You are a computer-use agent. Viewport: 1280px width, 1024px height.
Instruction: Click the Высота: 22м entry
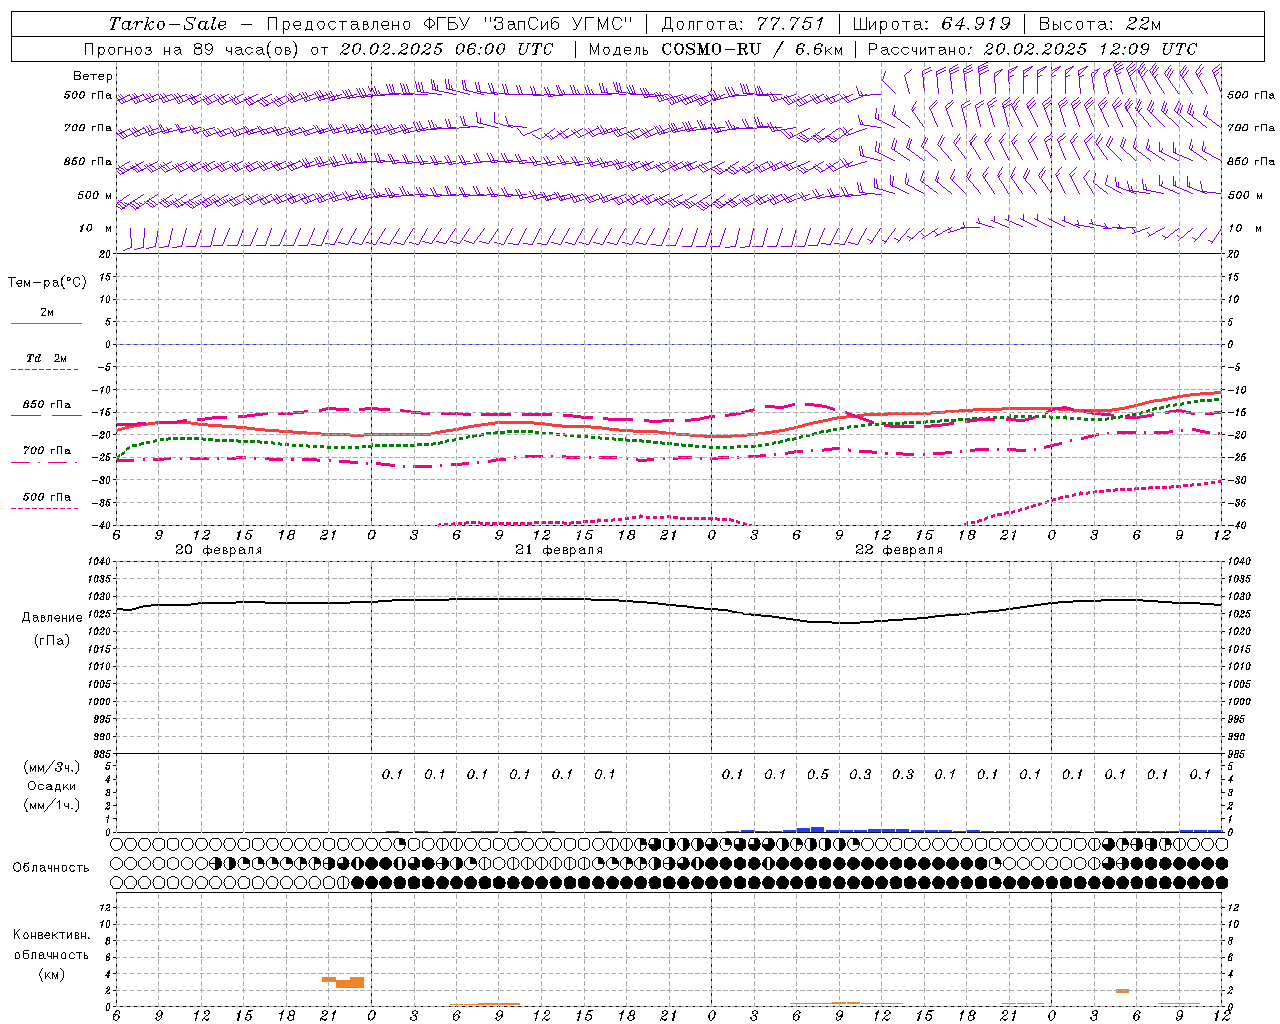click(x=1100, y=24)
